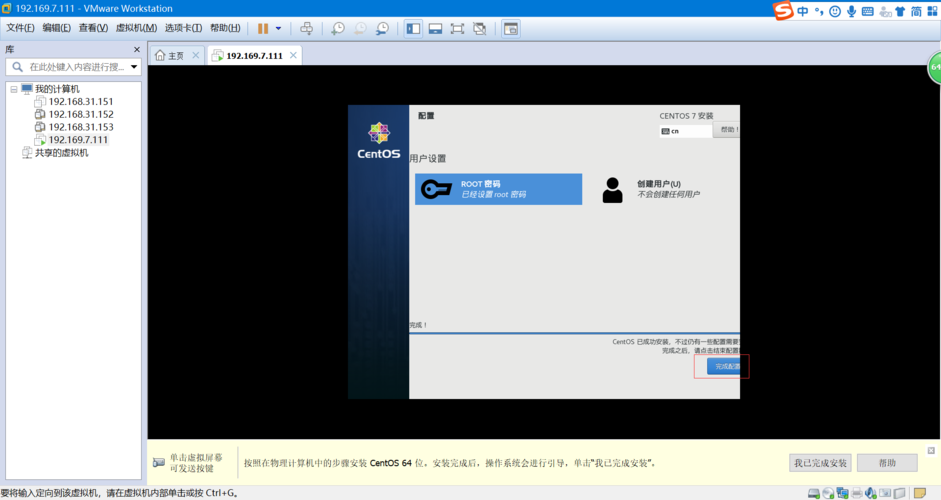Click the green 64 badge at the right edge
This screenshot has height=500, width=941.
[934, 67]
